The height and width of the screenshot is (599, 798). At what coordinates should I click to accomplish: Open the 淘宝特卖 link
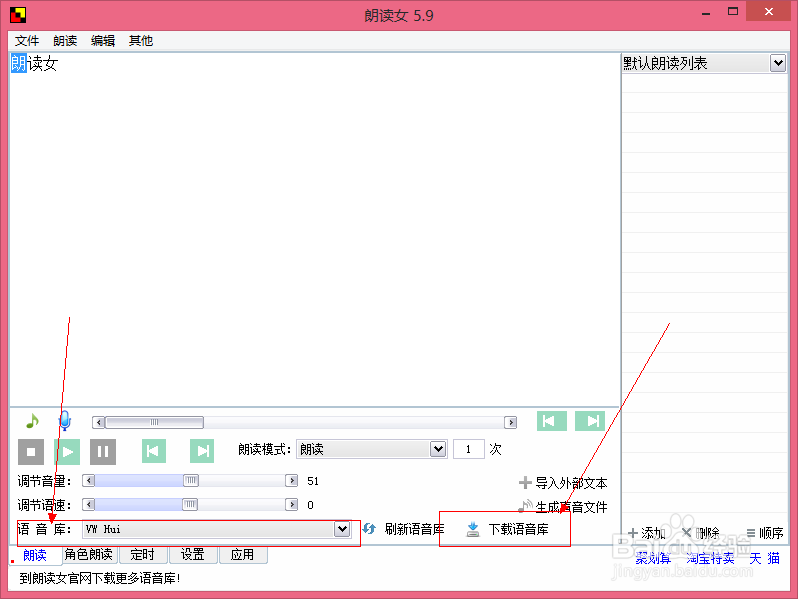pyautogui.click(x=710, y=558)
